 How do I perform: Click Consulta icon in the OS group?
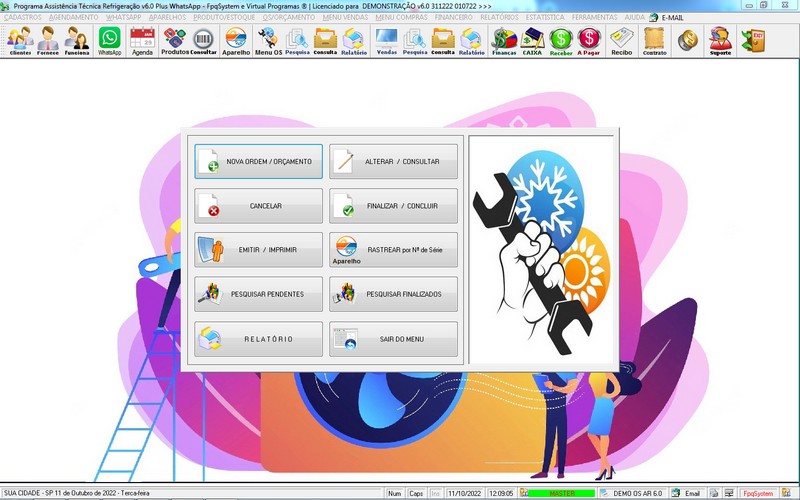[x=325, y=41]
